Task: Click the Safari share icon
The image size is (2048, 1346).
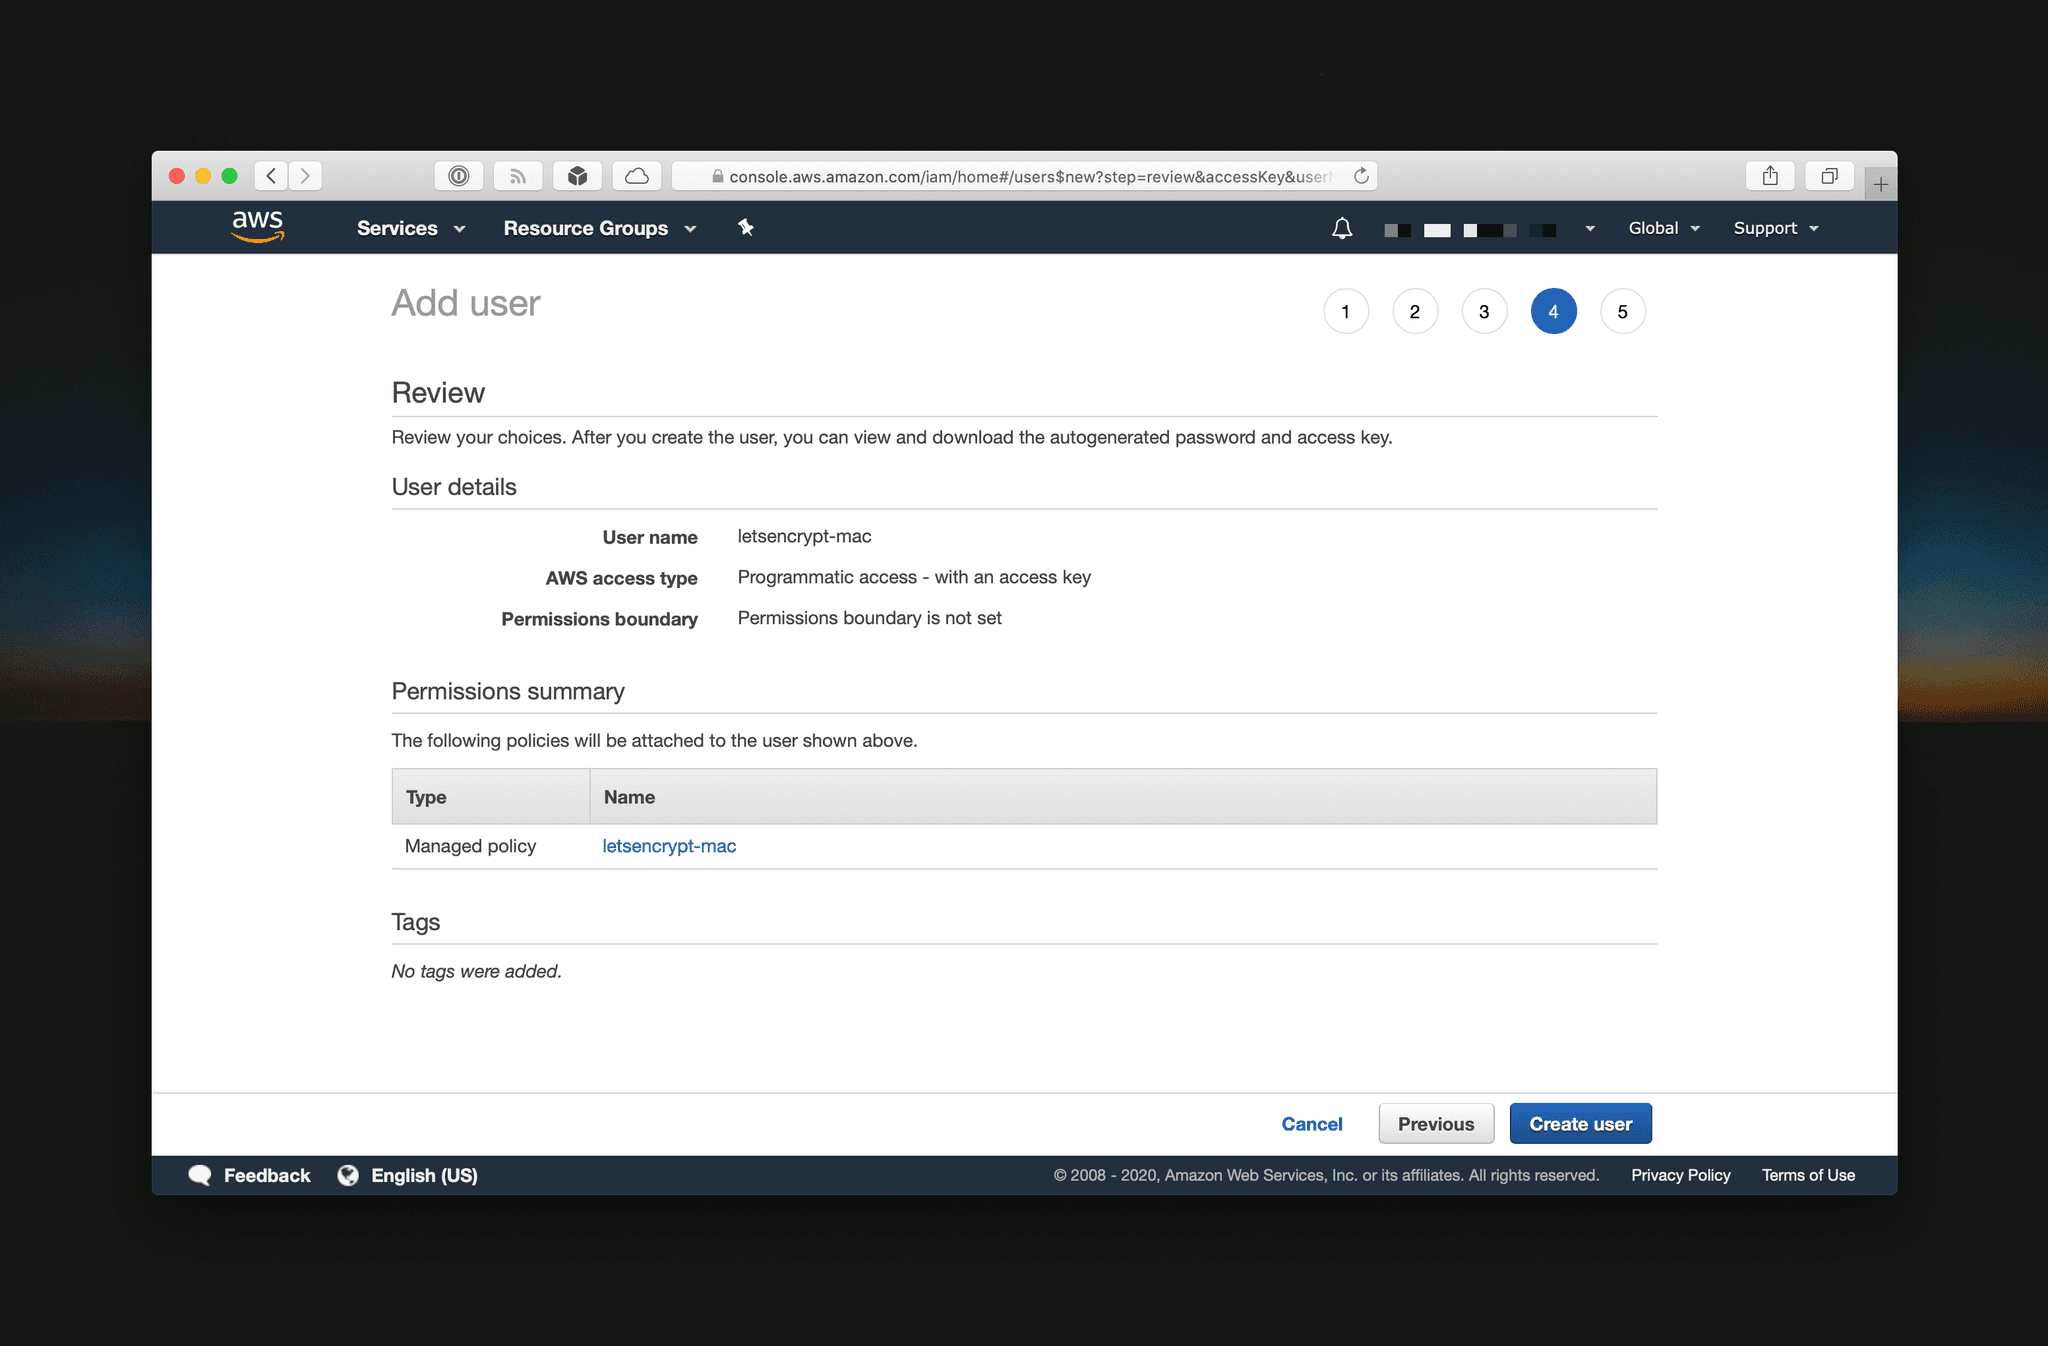Action: 1770,175
